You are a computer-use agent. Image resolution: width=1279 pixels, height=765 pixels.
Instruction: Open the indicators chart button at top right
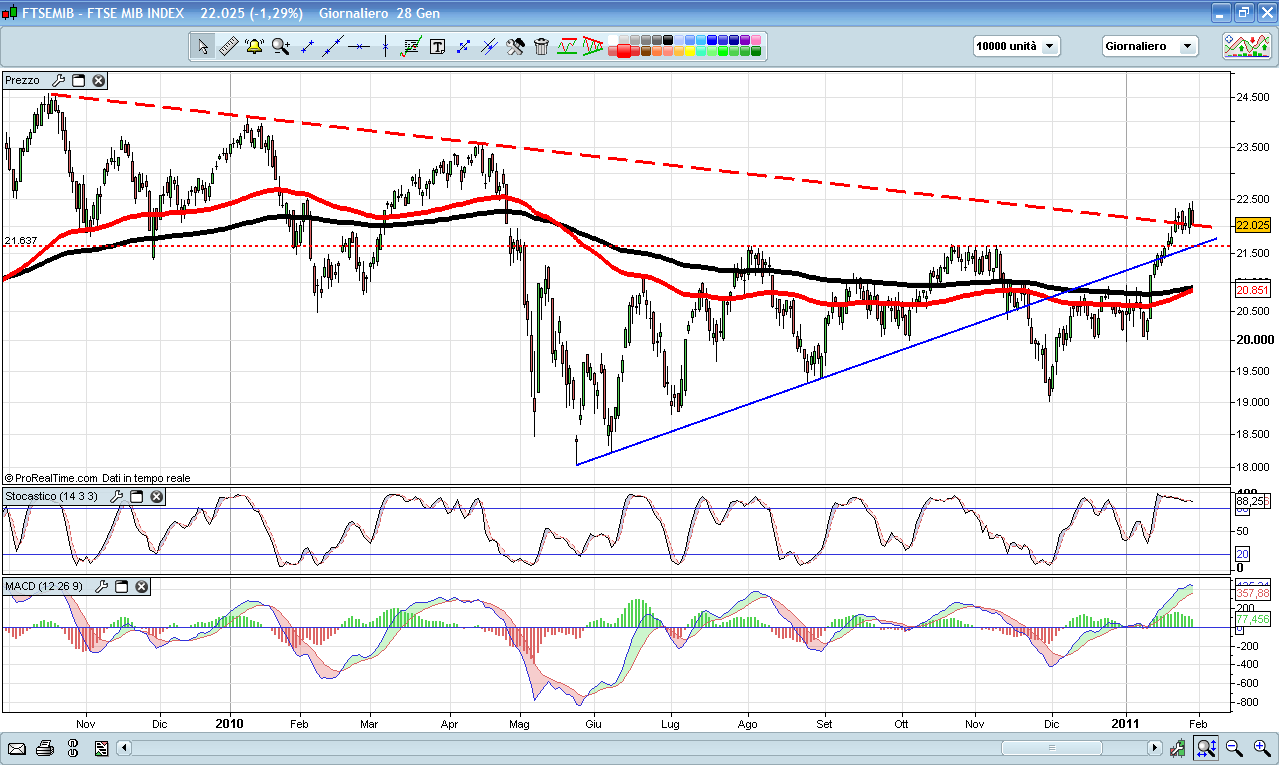tap(1247, 46)
